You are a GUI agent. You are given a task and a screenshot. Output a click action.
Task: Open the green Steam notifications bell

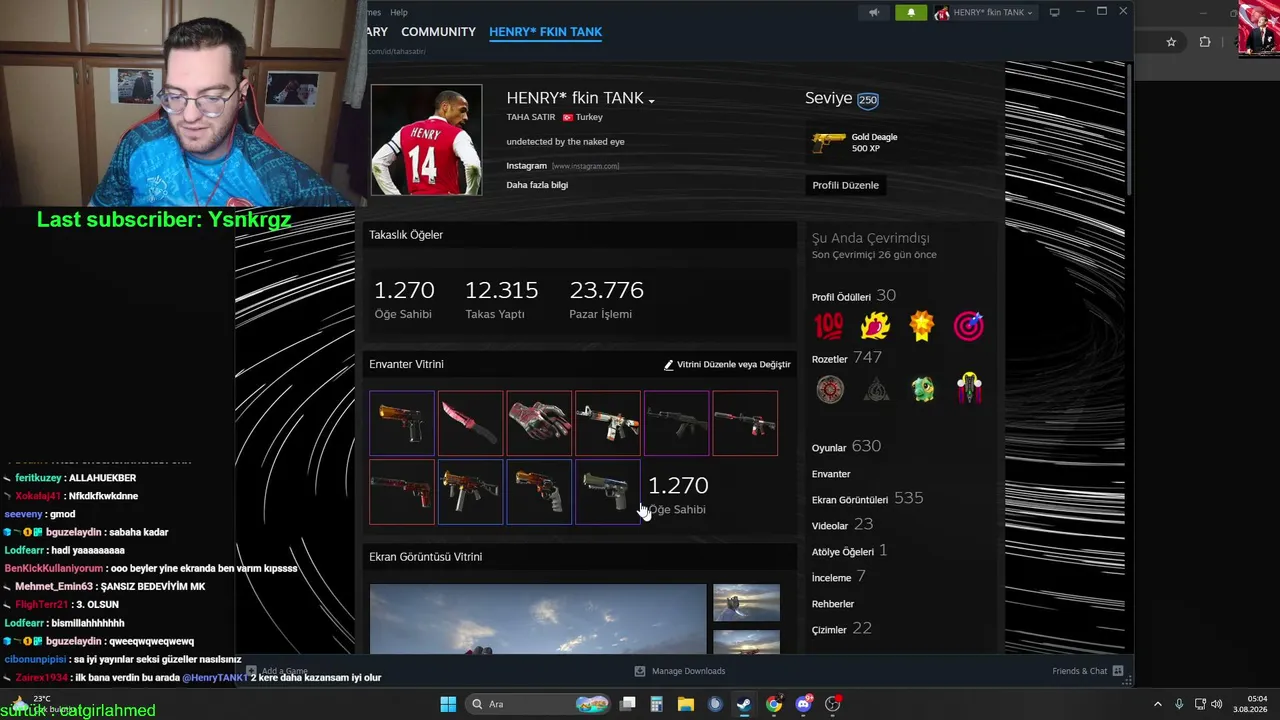tap(911, 13)
